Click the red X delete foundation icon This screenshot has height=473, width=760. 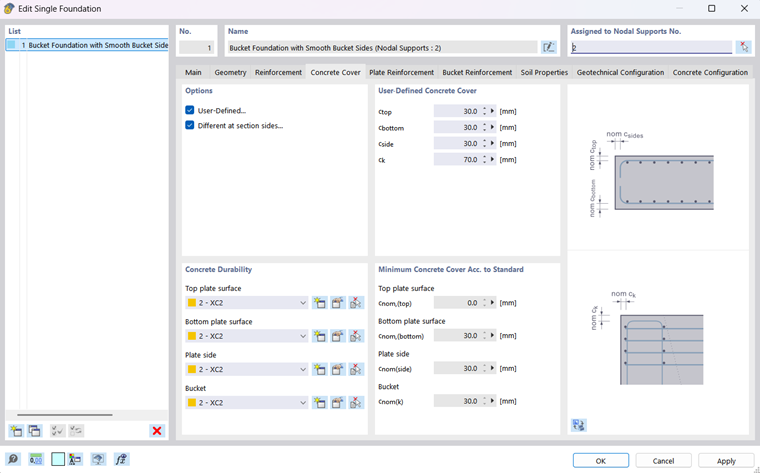(157, 430)
